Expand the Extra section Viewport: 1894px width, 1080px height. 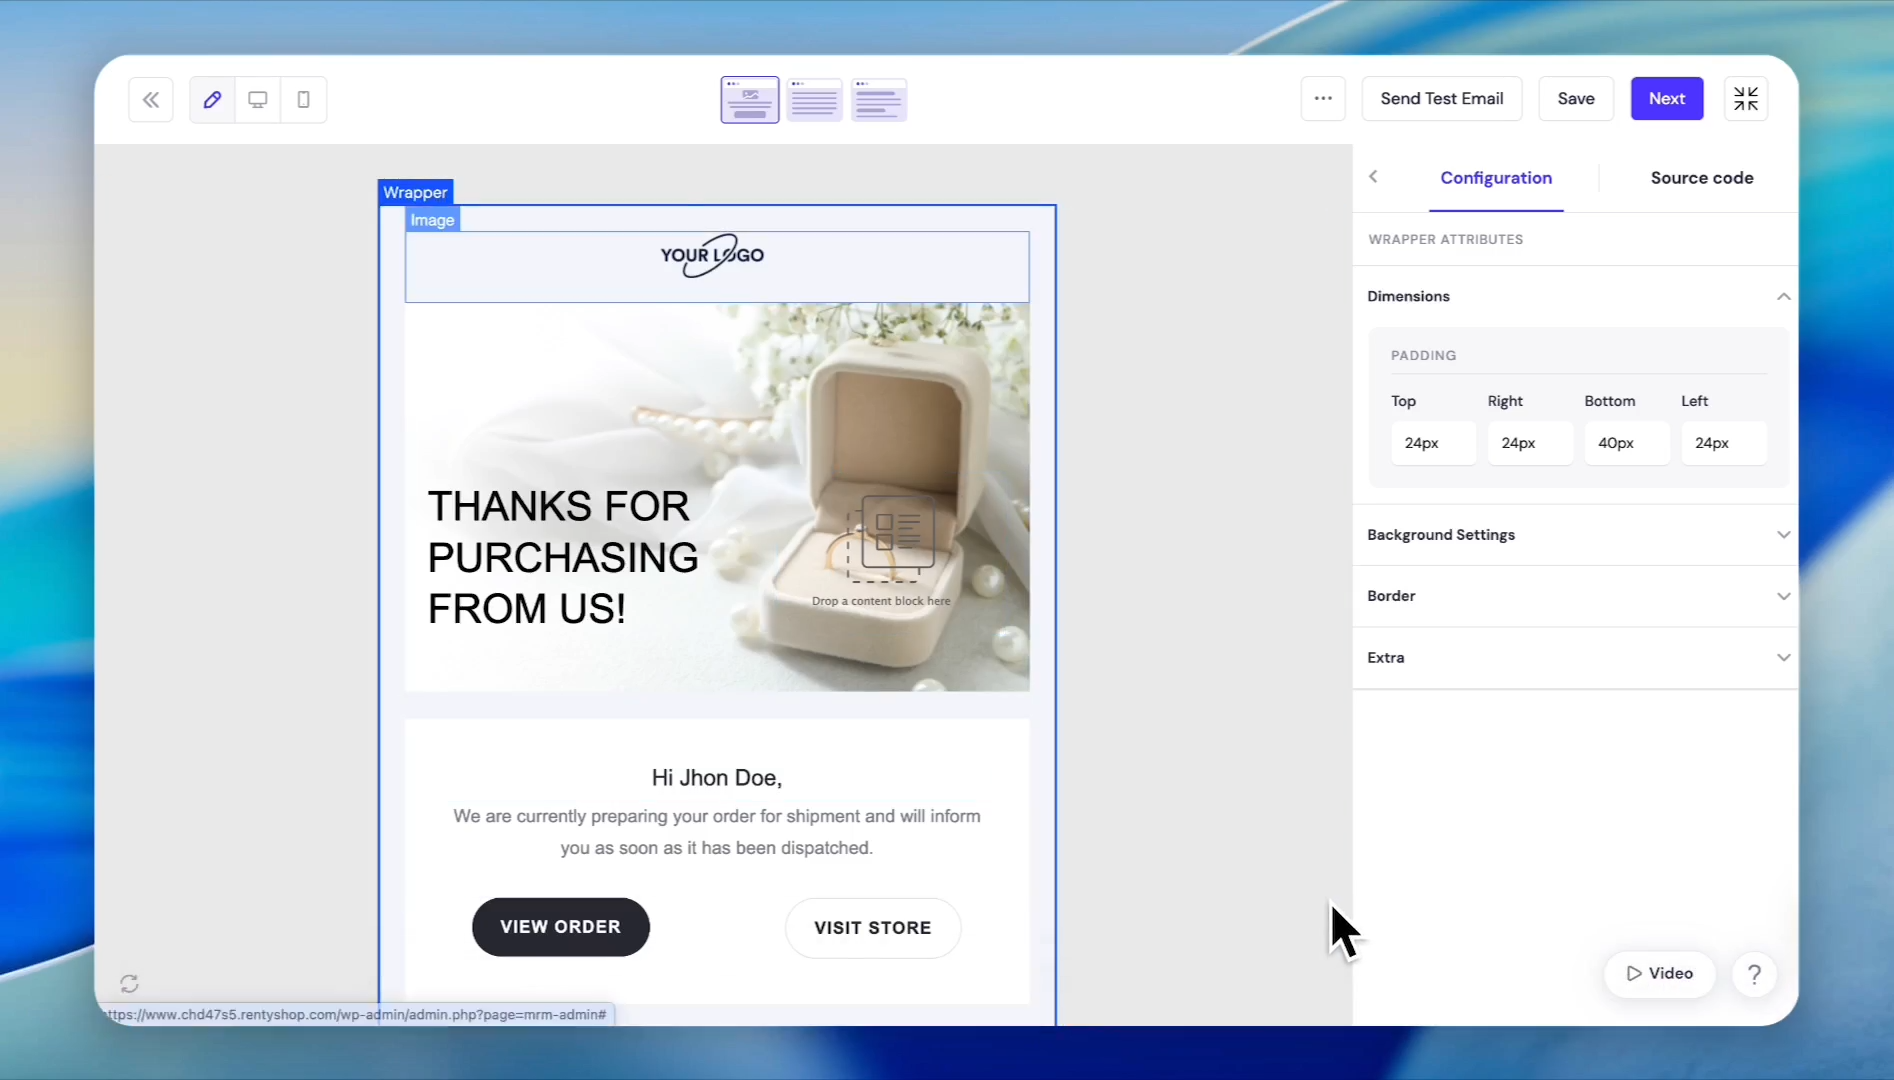point(1578,658)
